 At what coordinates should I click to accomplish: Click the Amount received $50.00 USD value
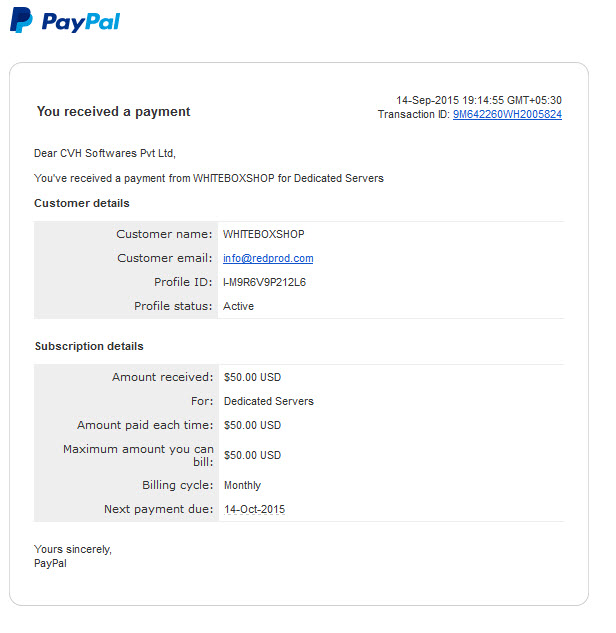coord(252,377)
